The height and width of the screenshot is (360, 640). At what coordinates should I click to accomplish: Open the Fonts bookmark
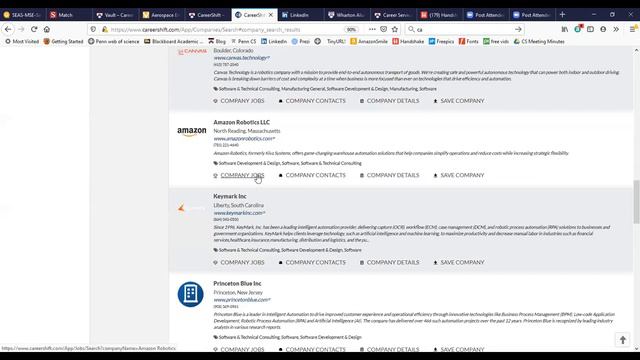469,41
